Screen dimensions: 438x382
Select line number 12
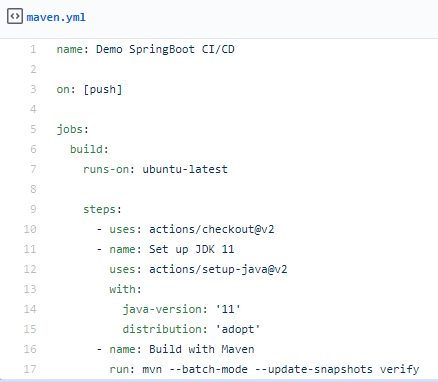[30, 269]
